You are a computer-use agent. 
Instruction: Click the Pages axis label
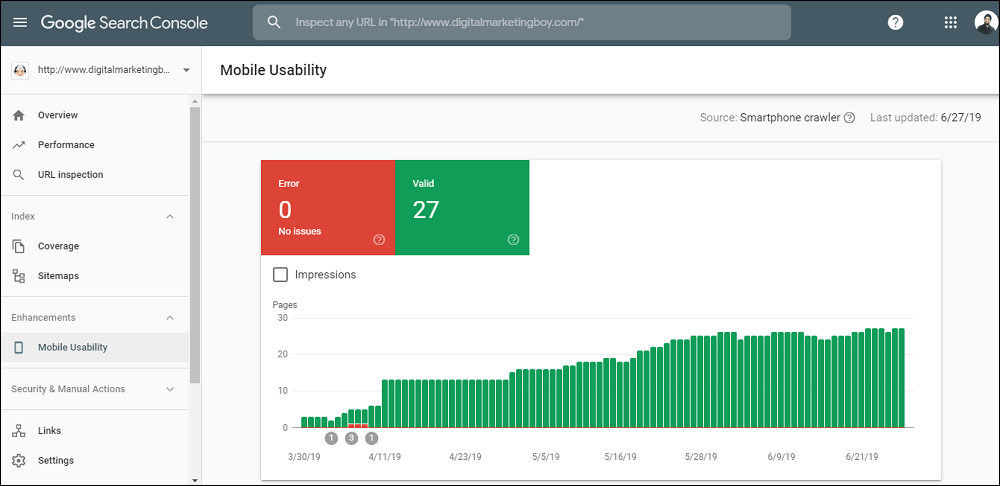(284, 305)
